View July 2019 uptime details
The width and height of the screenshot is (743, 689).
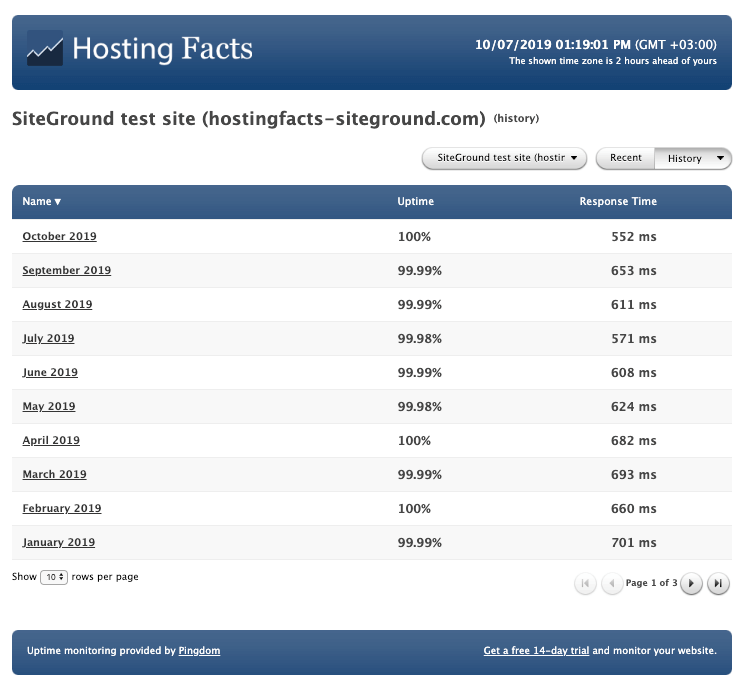pos(48,339)
